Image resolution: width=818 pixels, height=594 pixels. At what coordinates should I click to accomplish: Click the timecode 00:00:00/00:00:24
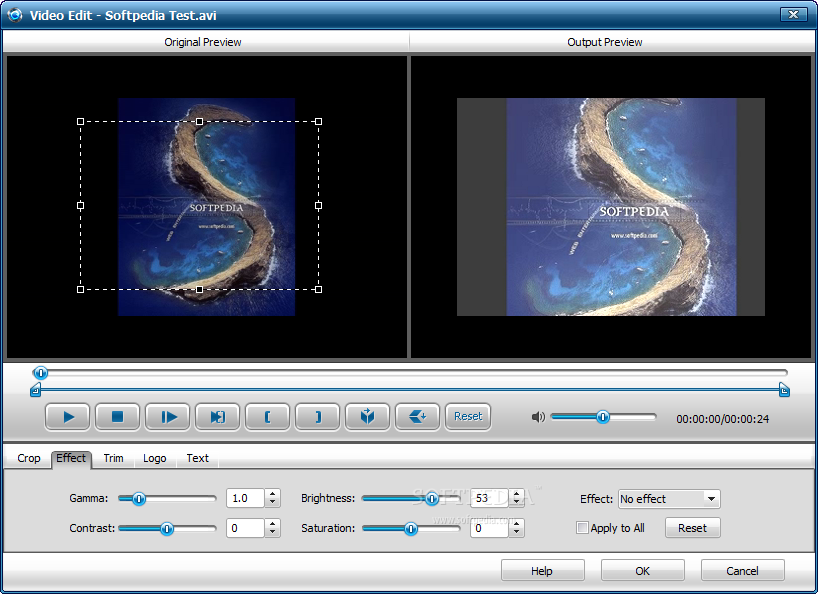pos(723,419)
